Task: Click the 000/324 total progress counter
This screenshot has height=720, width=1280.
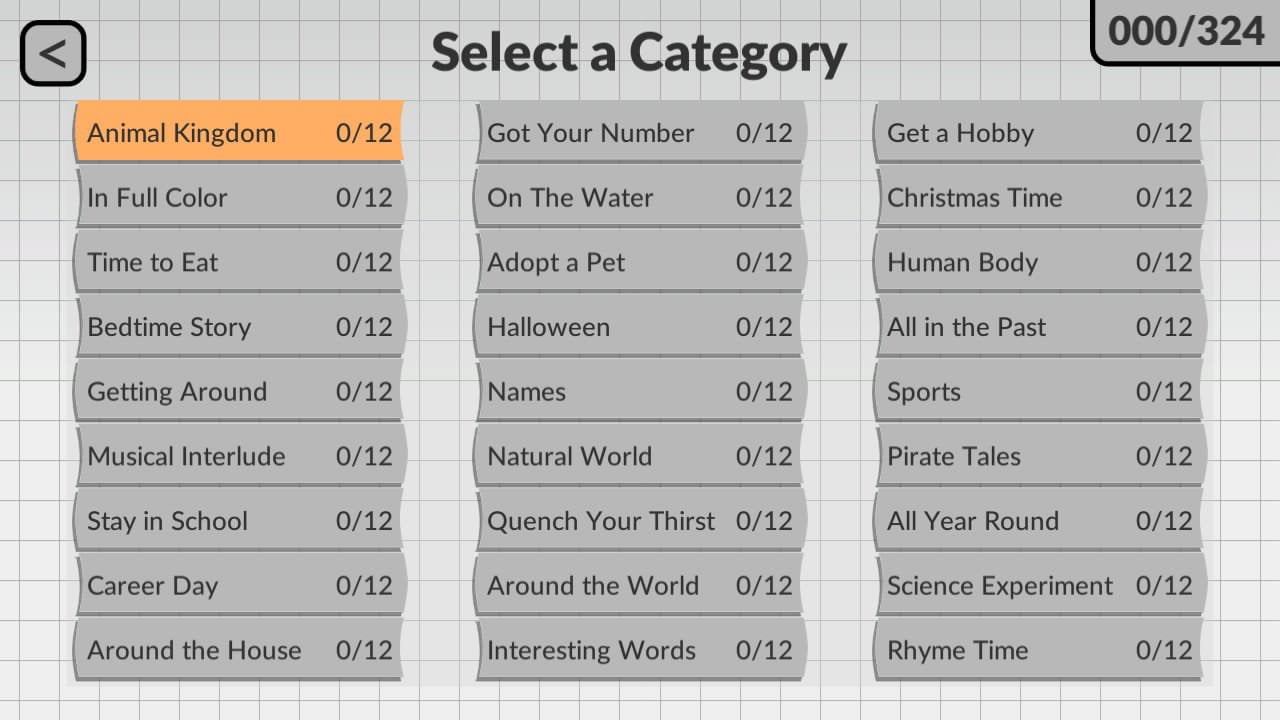Action: (x=1186, y=31)
